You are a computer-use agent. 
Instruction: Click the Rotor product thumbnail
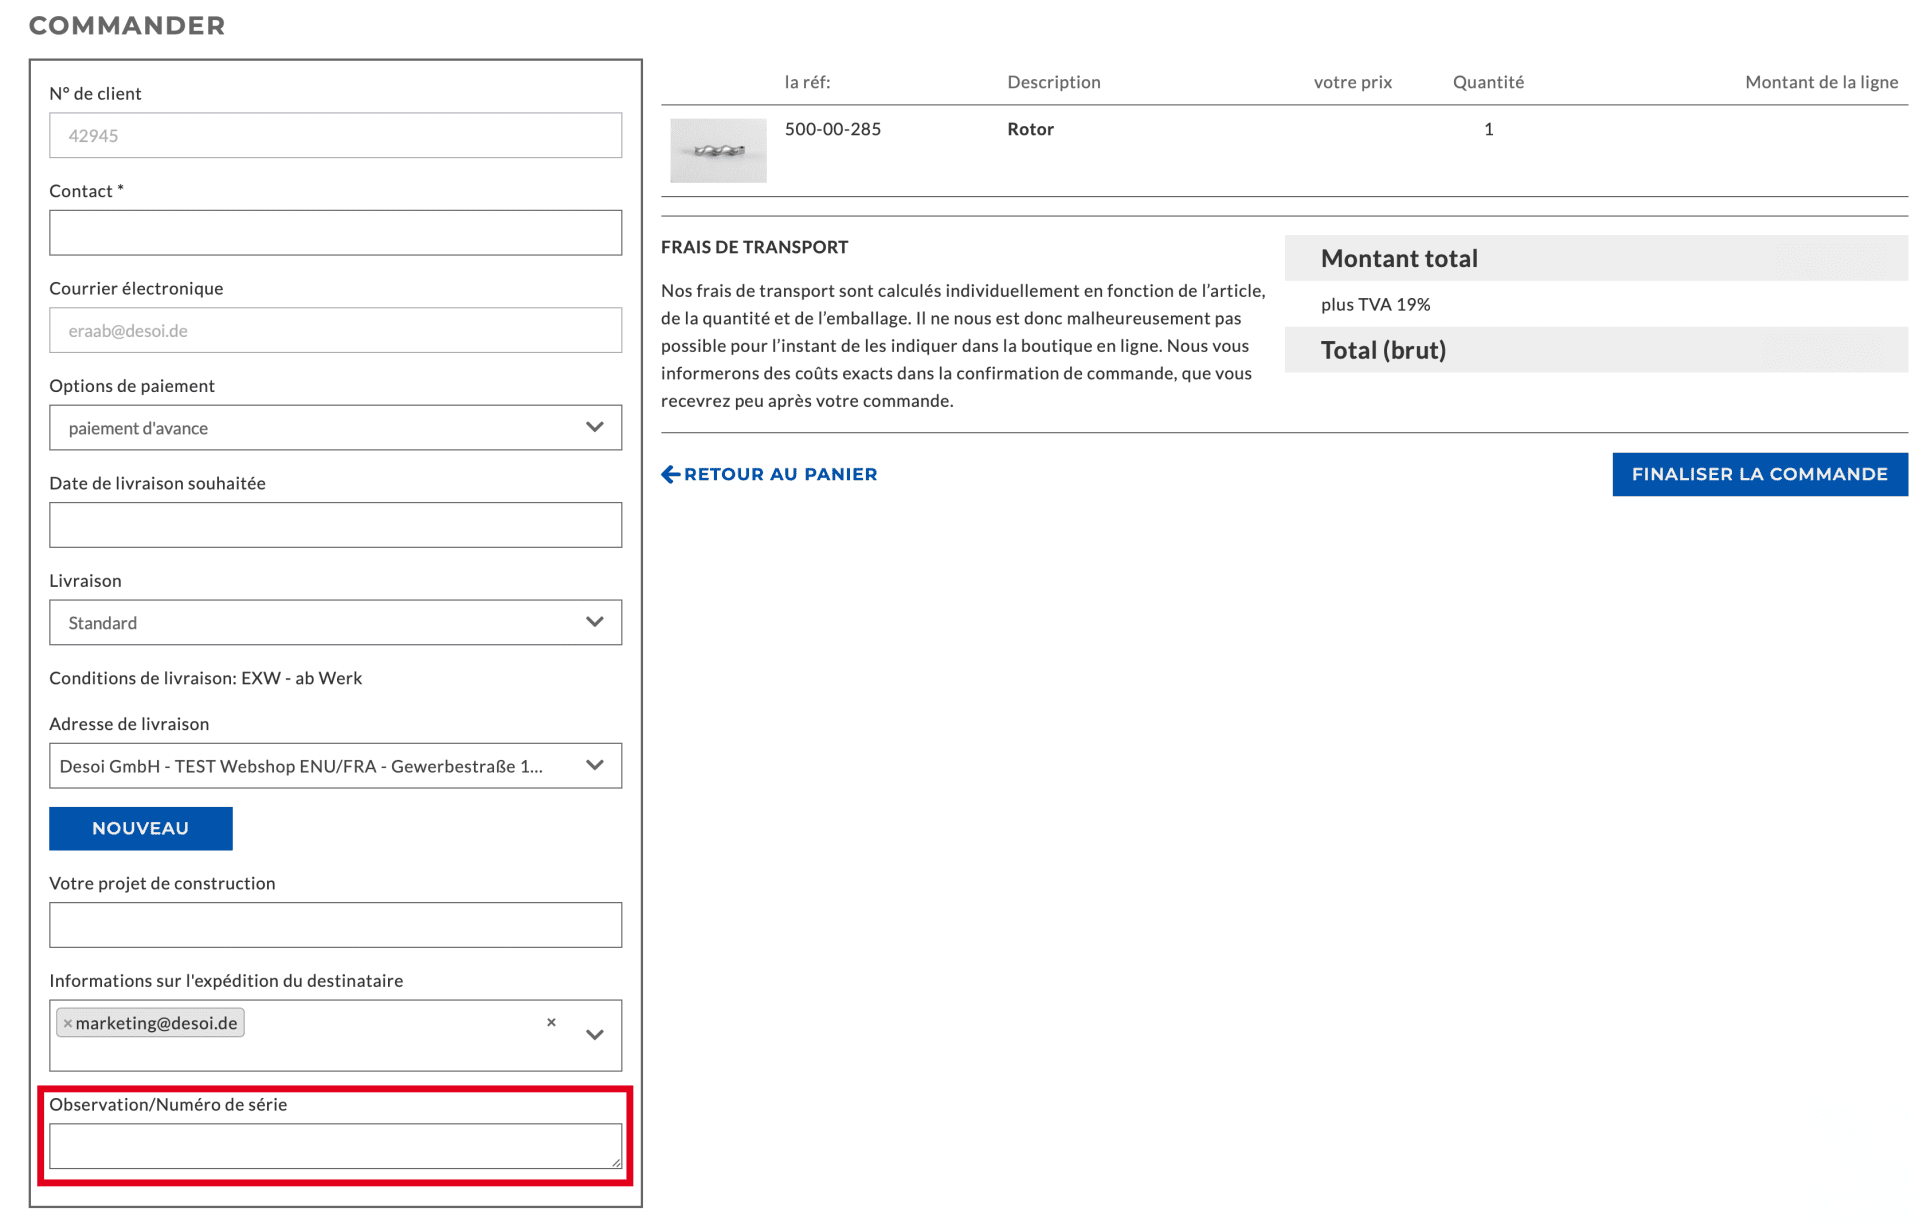718,151
